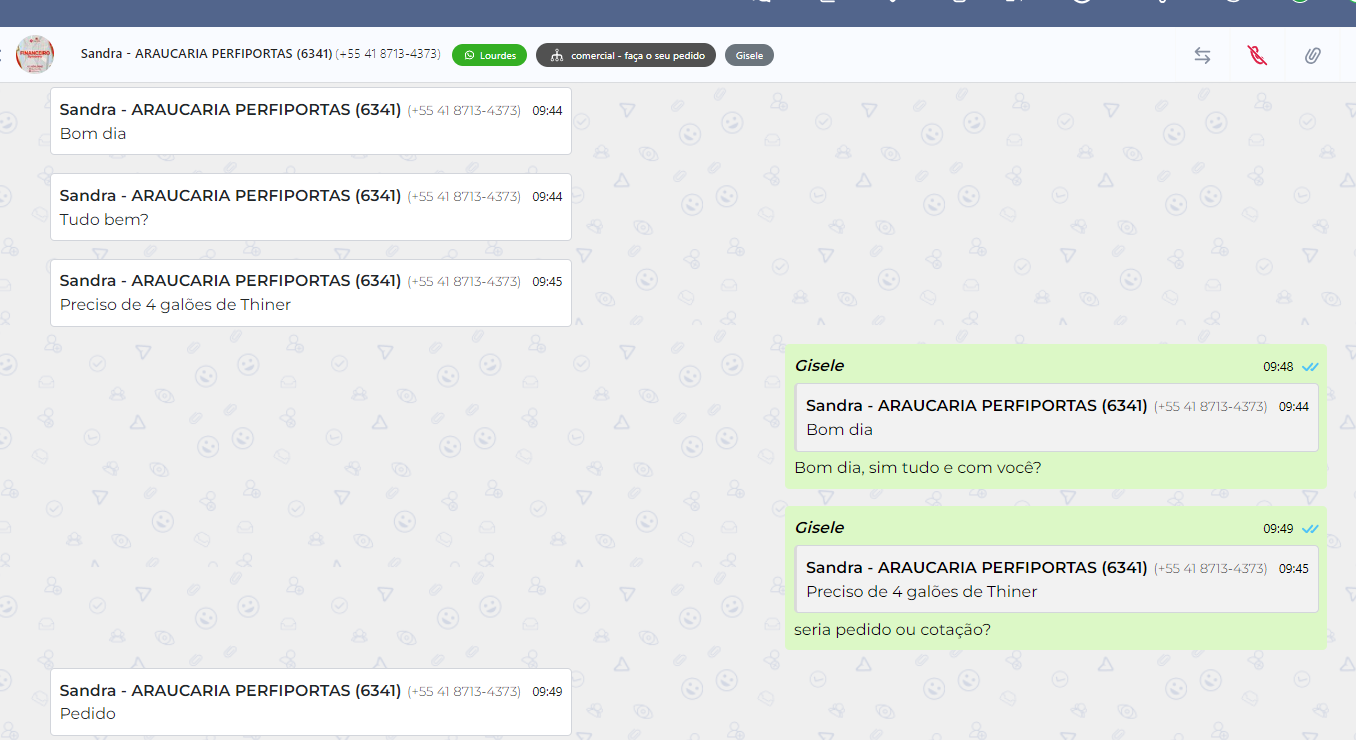End the chat with red phone icon
Screen dimensions: 1356x740
coord(1257,56)
